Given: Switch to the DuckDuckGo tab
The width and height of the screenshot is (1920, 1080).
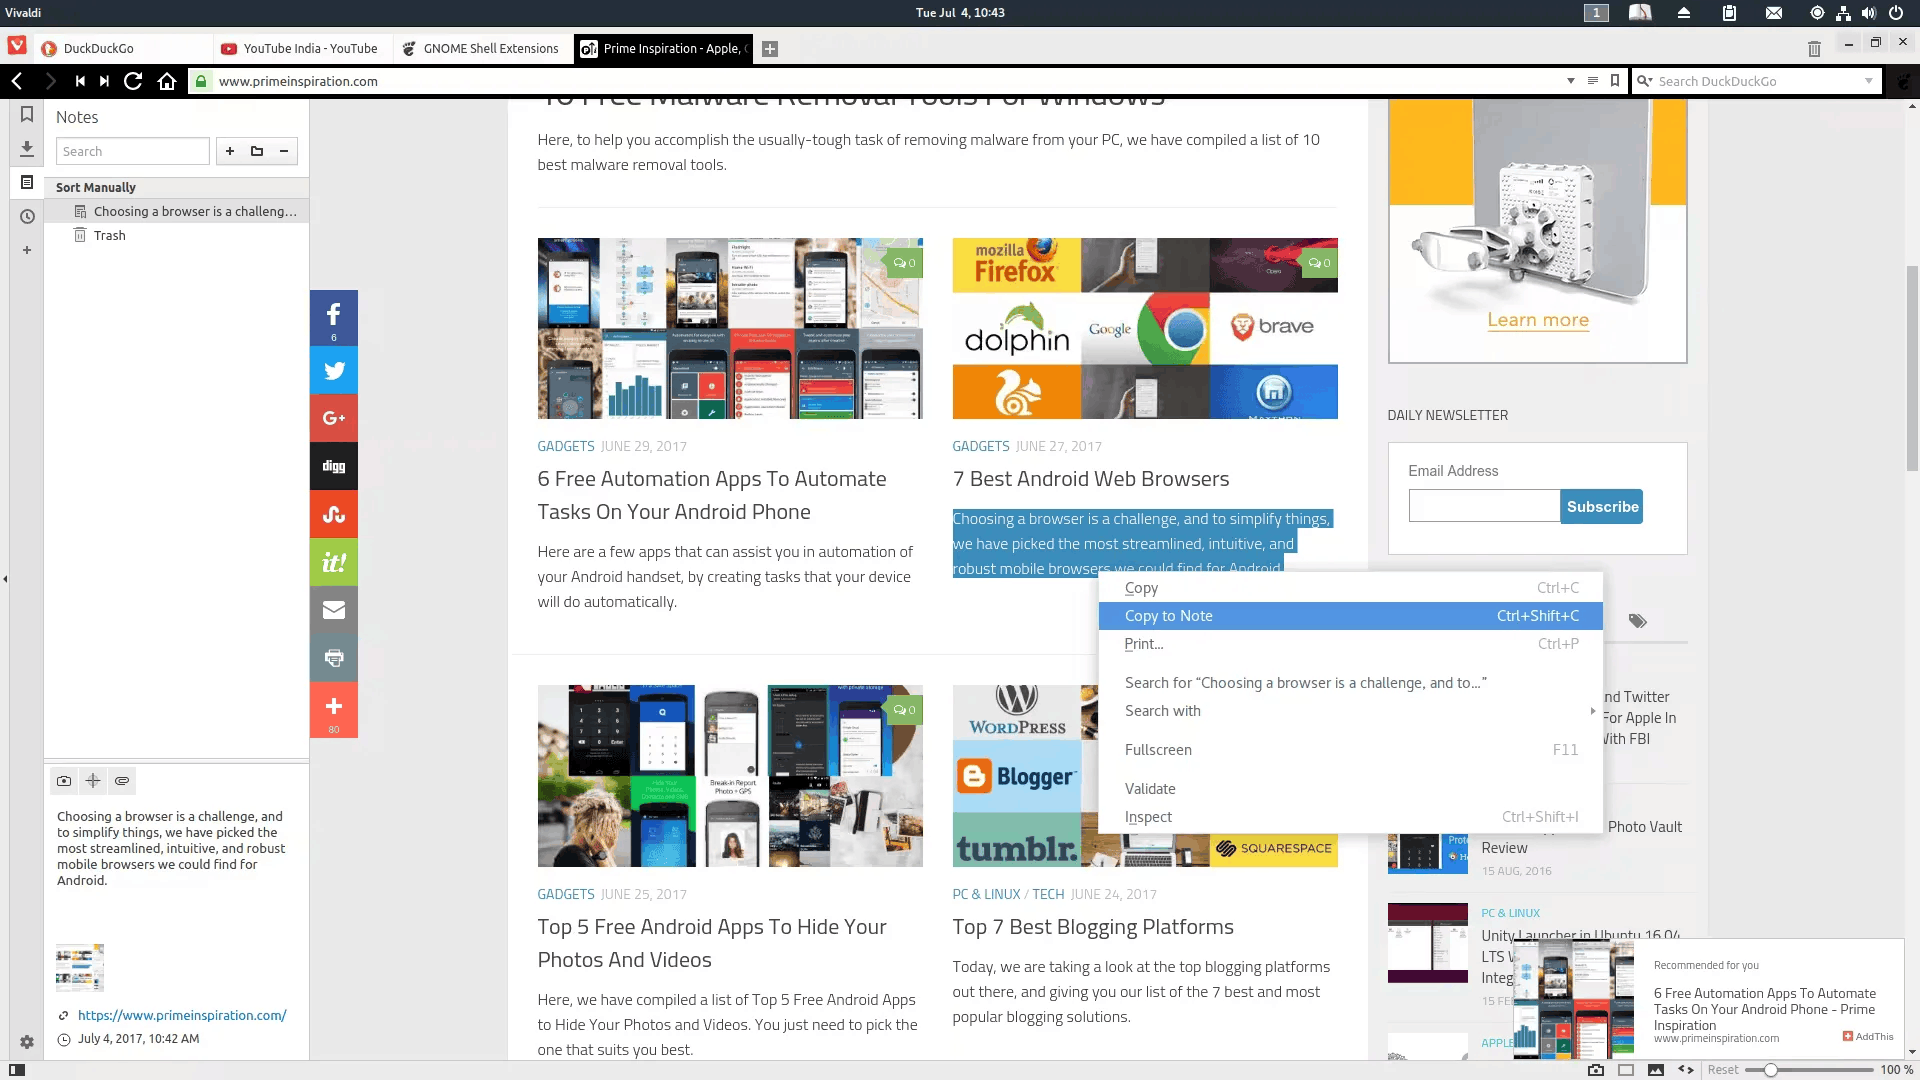Looking at the screenshot, I should pyautogui.click(x=122, y=48).
